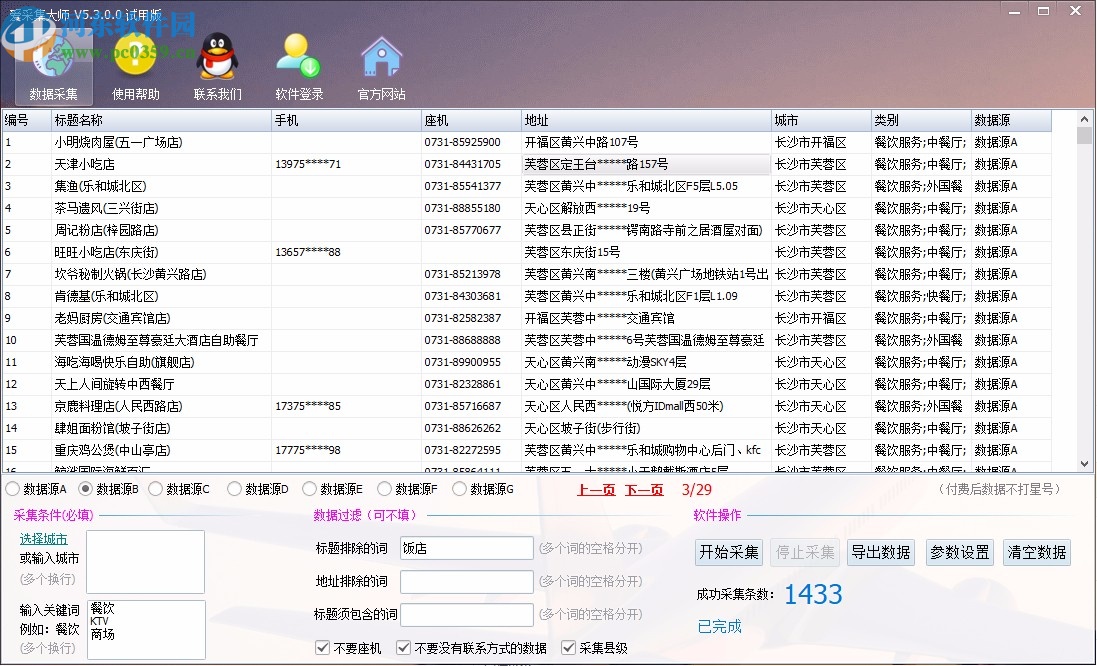1097x666 pixels.
Task: Export data with the 导出数据 button
Action: pyautogui.click(x=880, y=552)
